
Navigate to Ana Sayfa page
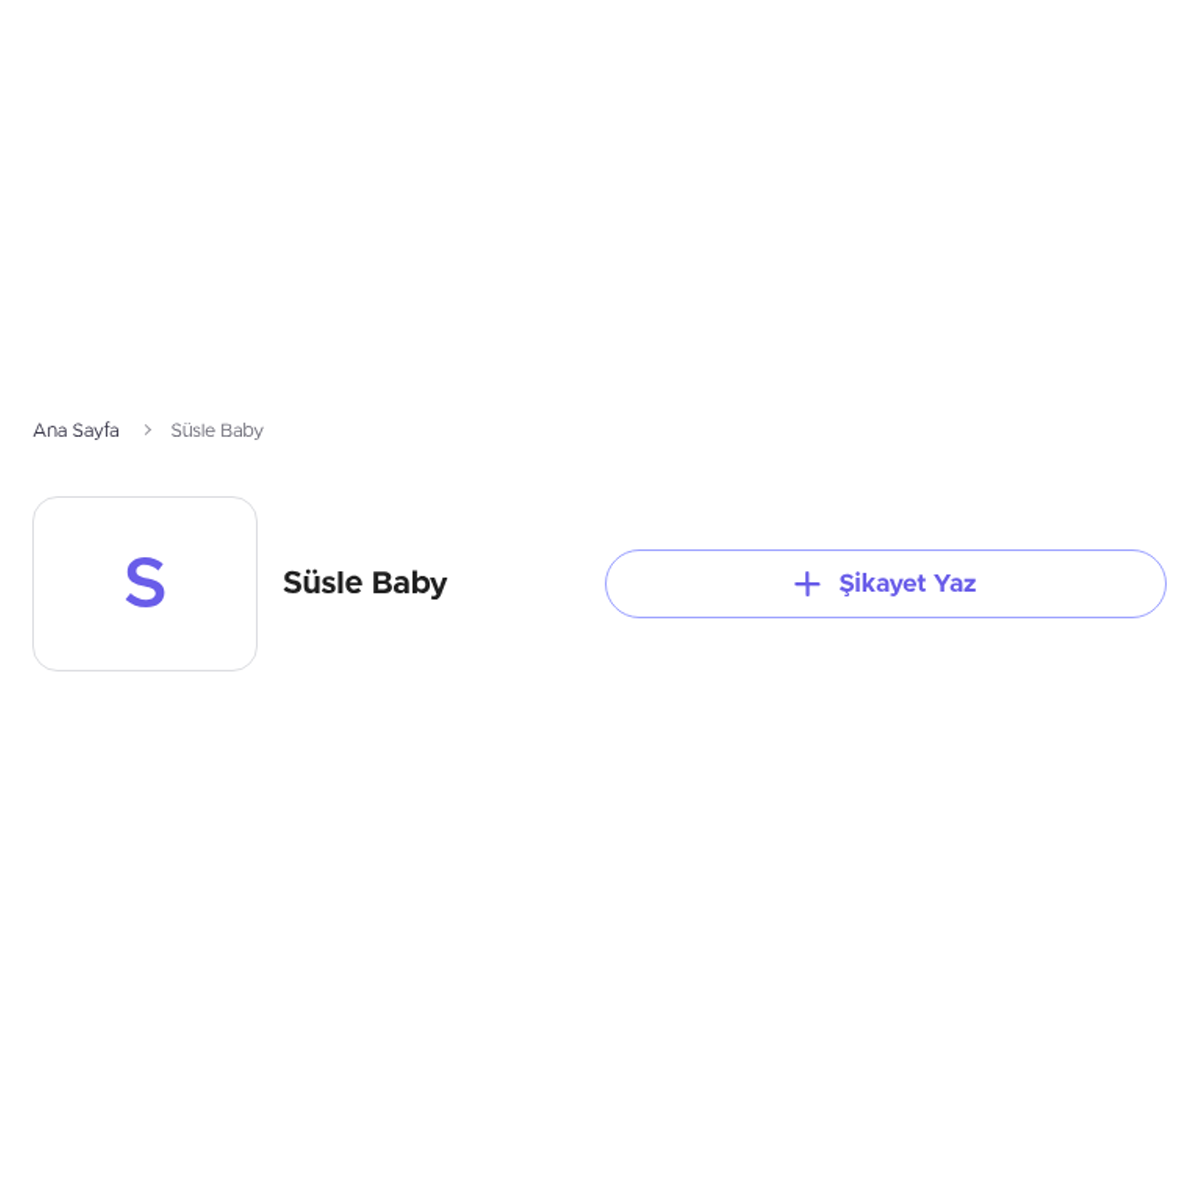click(76, 430)
